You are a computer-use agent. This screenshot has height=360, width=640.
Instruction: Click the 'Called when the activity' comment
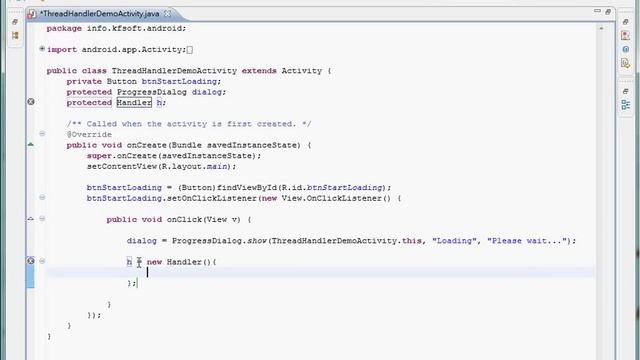(189, 124)
